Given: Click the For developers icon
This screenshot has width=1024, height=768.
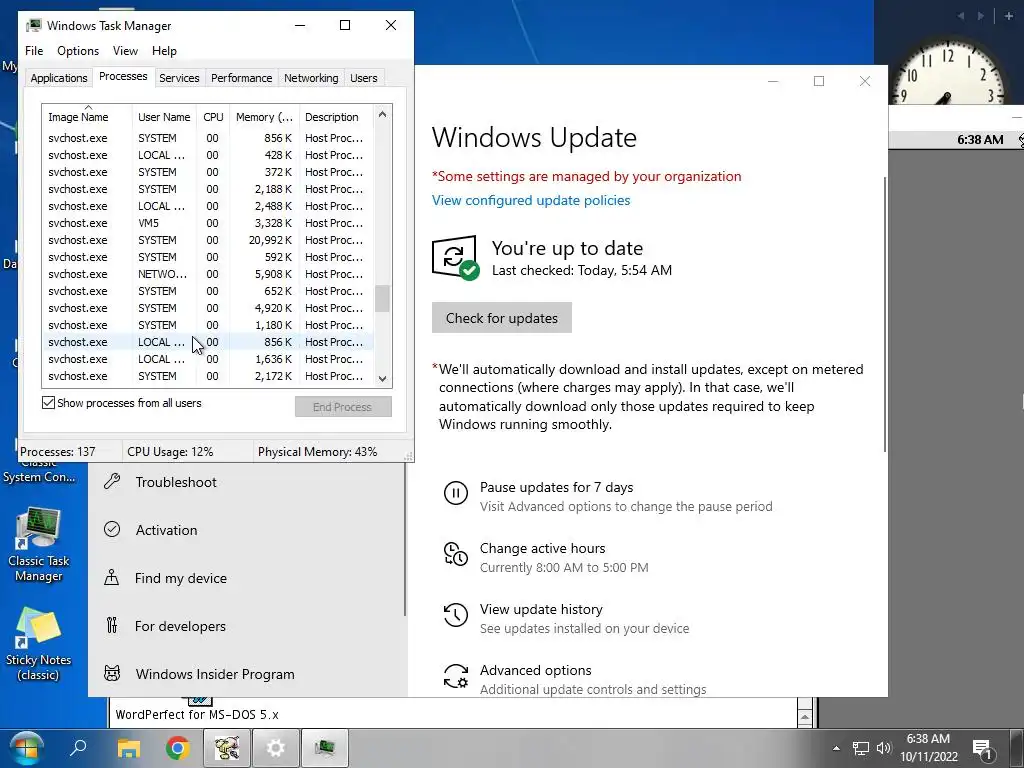Looking at the screenshot, I should pyautogui.click(x=112, y=626).
